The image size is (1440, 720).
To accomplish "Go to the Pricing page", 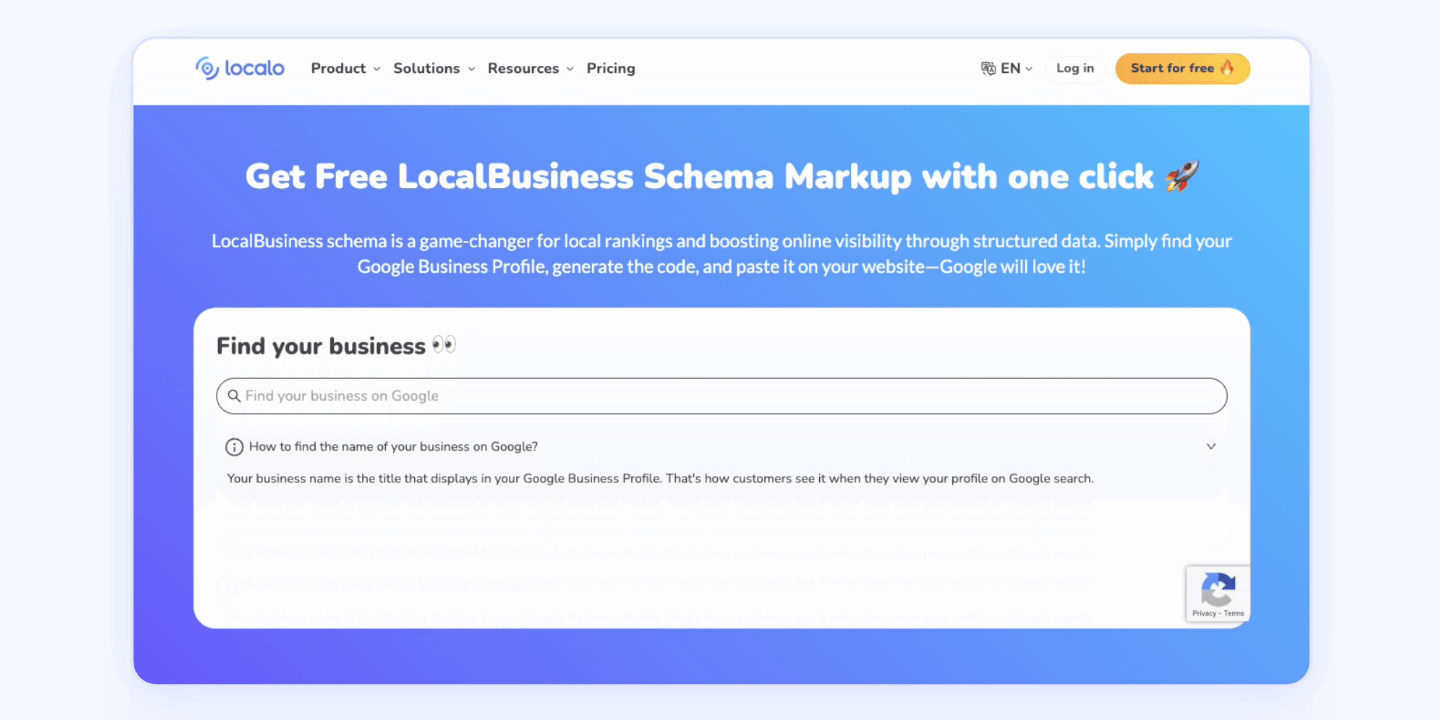I will (611, 68).
